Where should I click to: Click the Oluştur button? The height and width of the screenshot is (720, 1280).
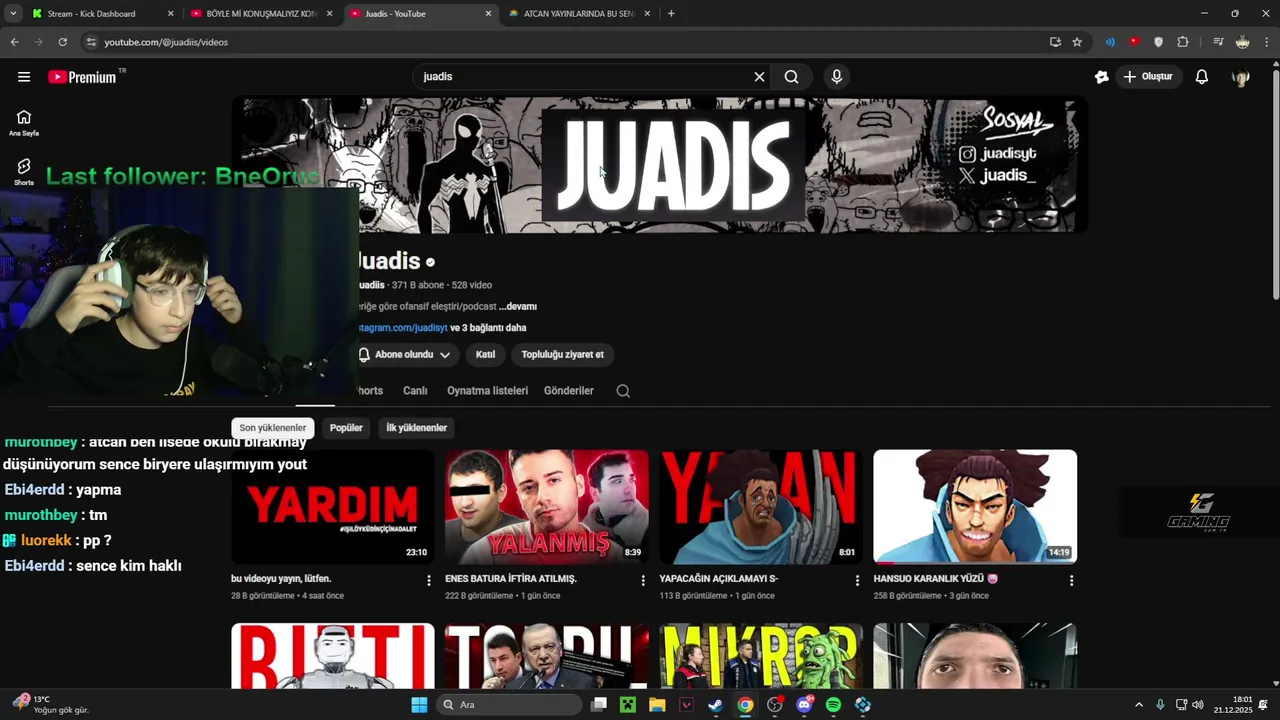[1148, 77]
